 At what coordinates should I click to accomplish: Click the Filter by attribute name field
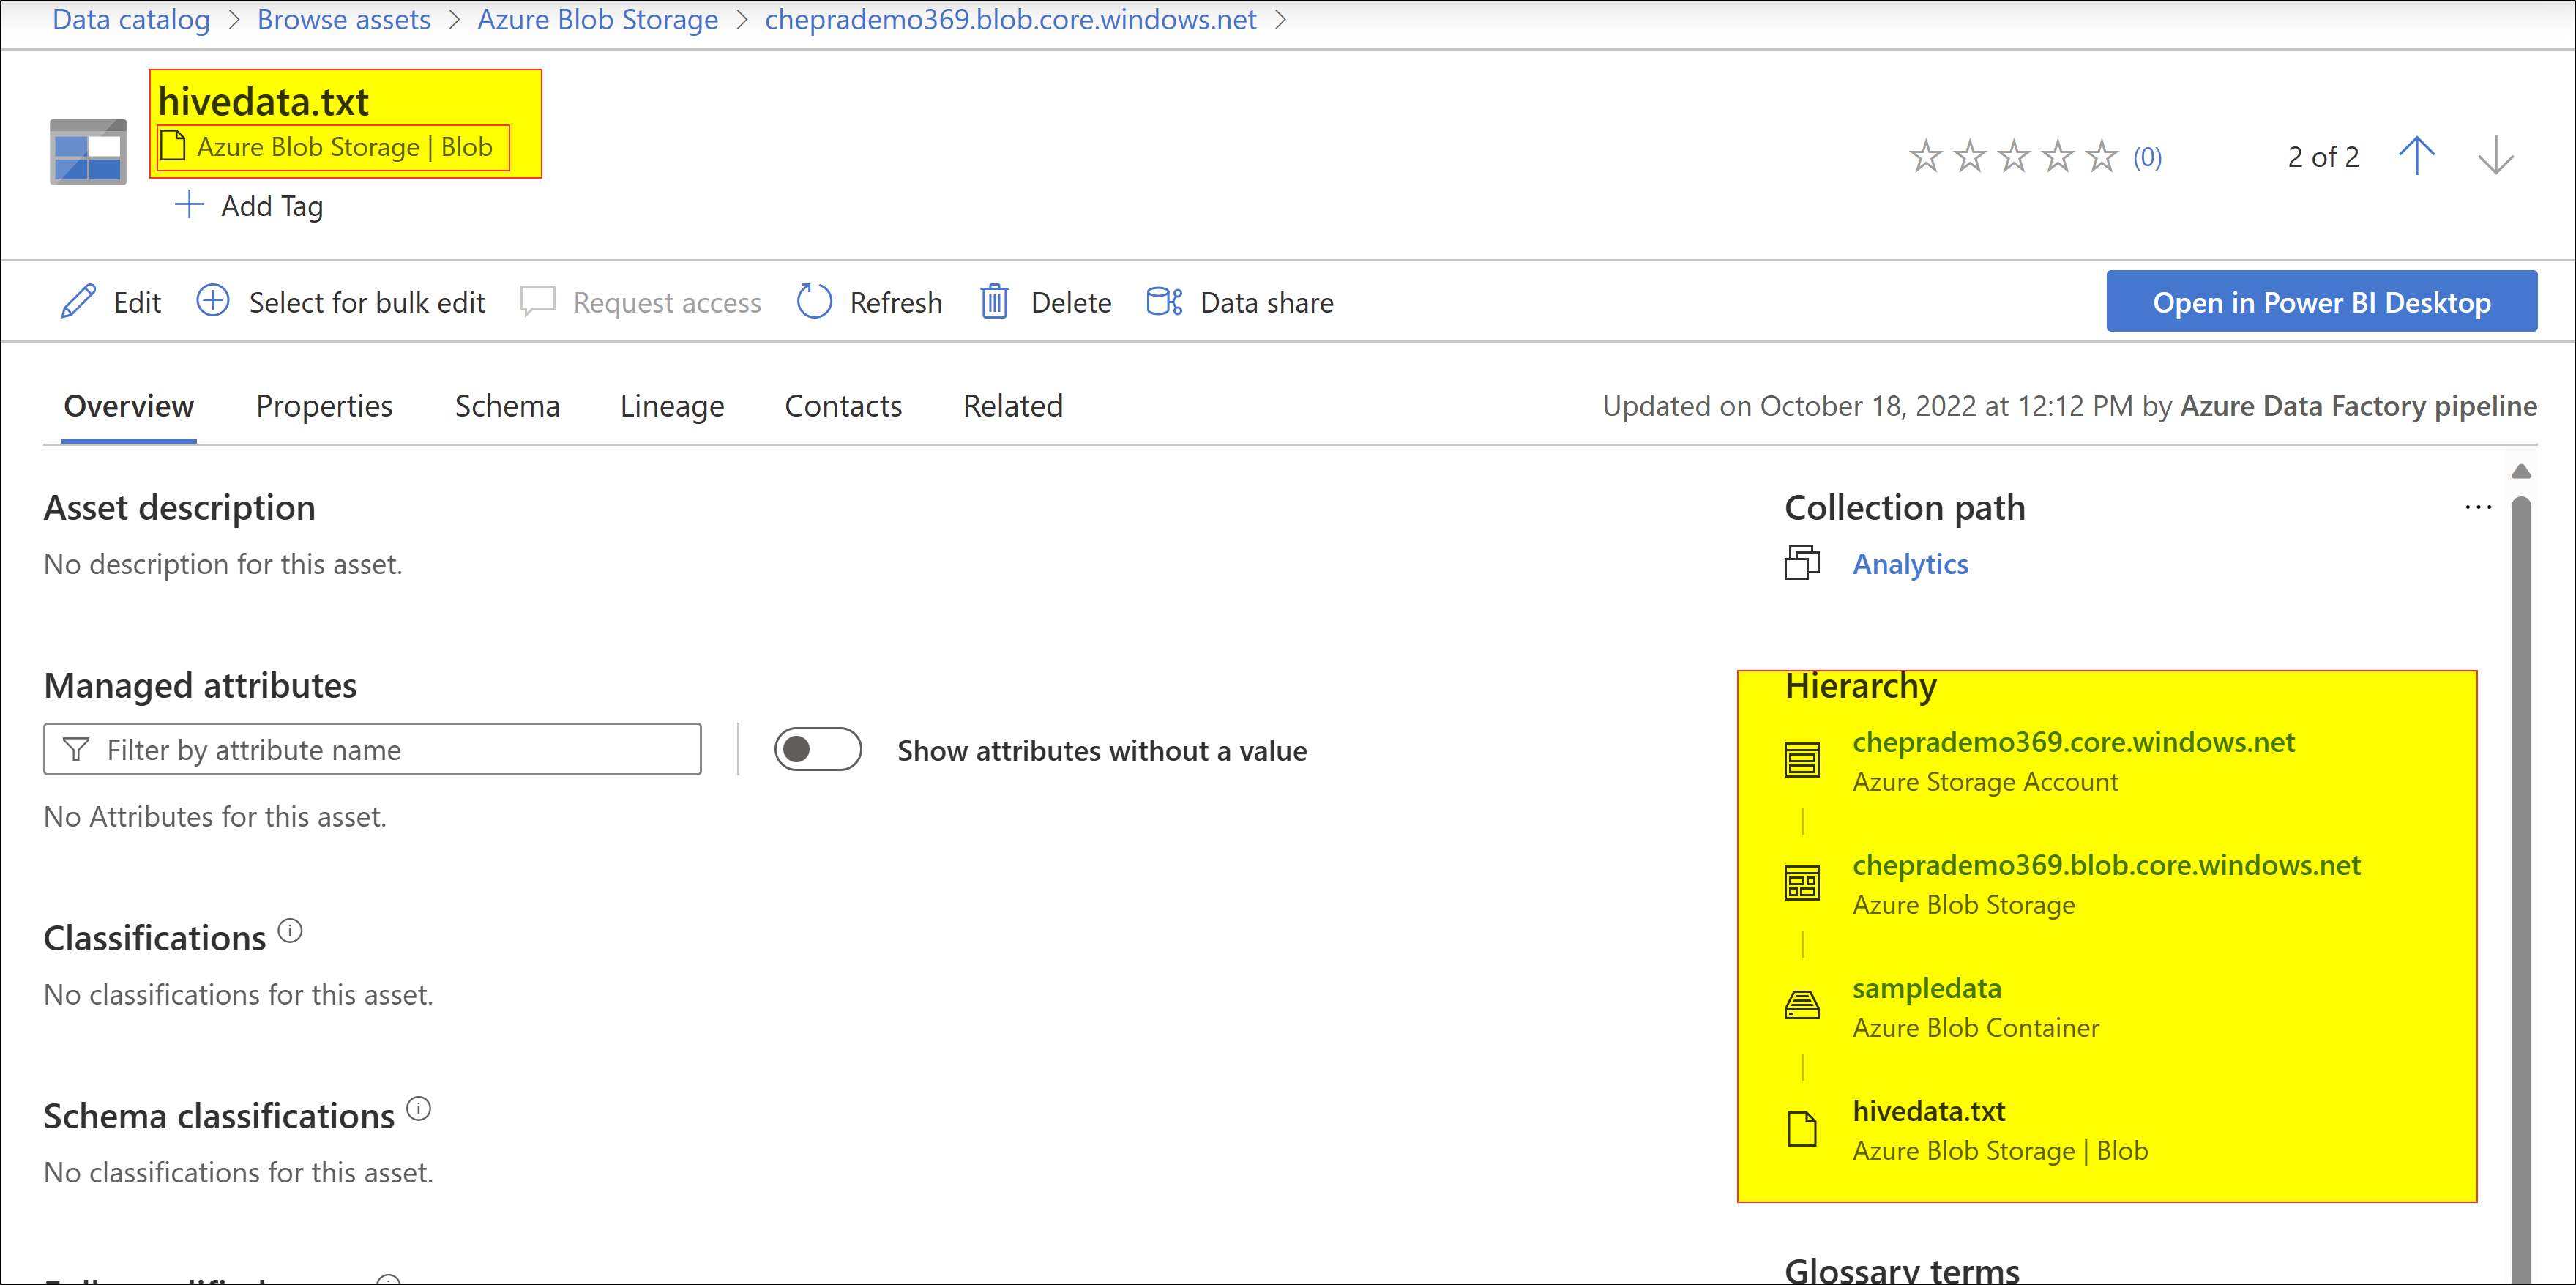coord(372,749)
